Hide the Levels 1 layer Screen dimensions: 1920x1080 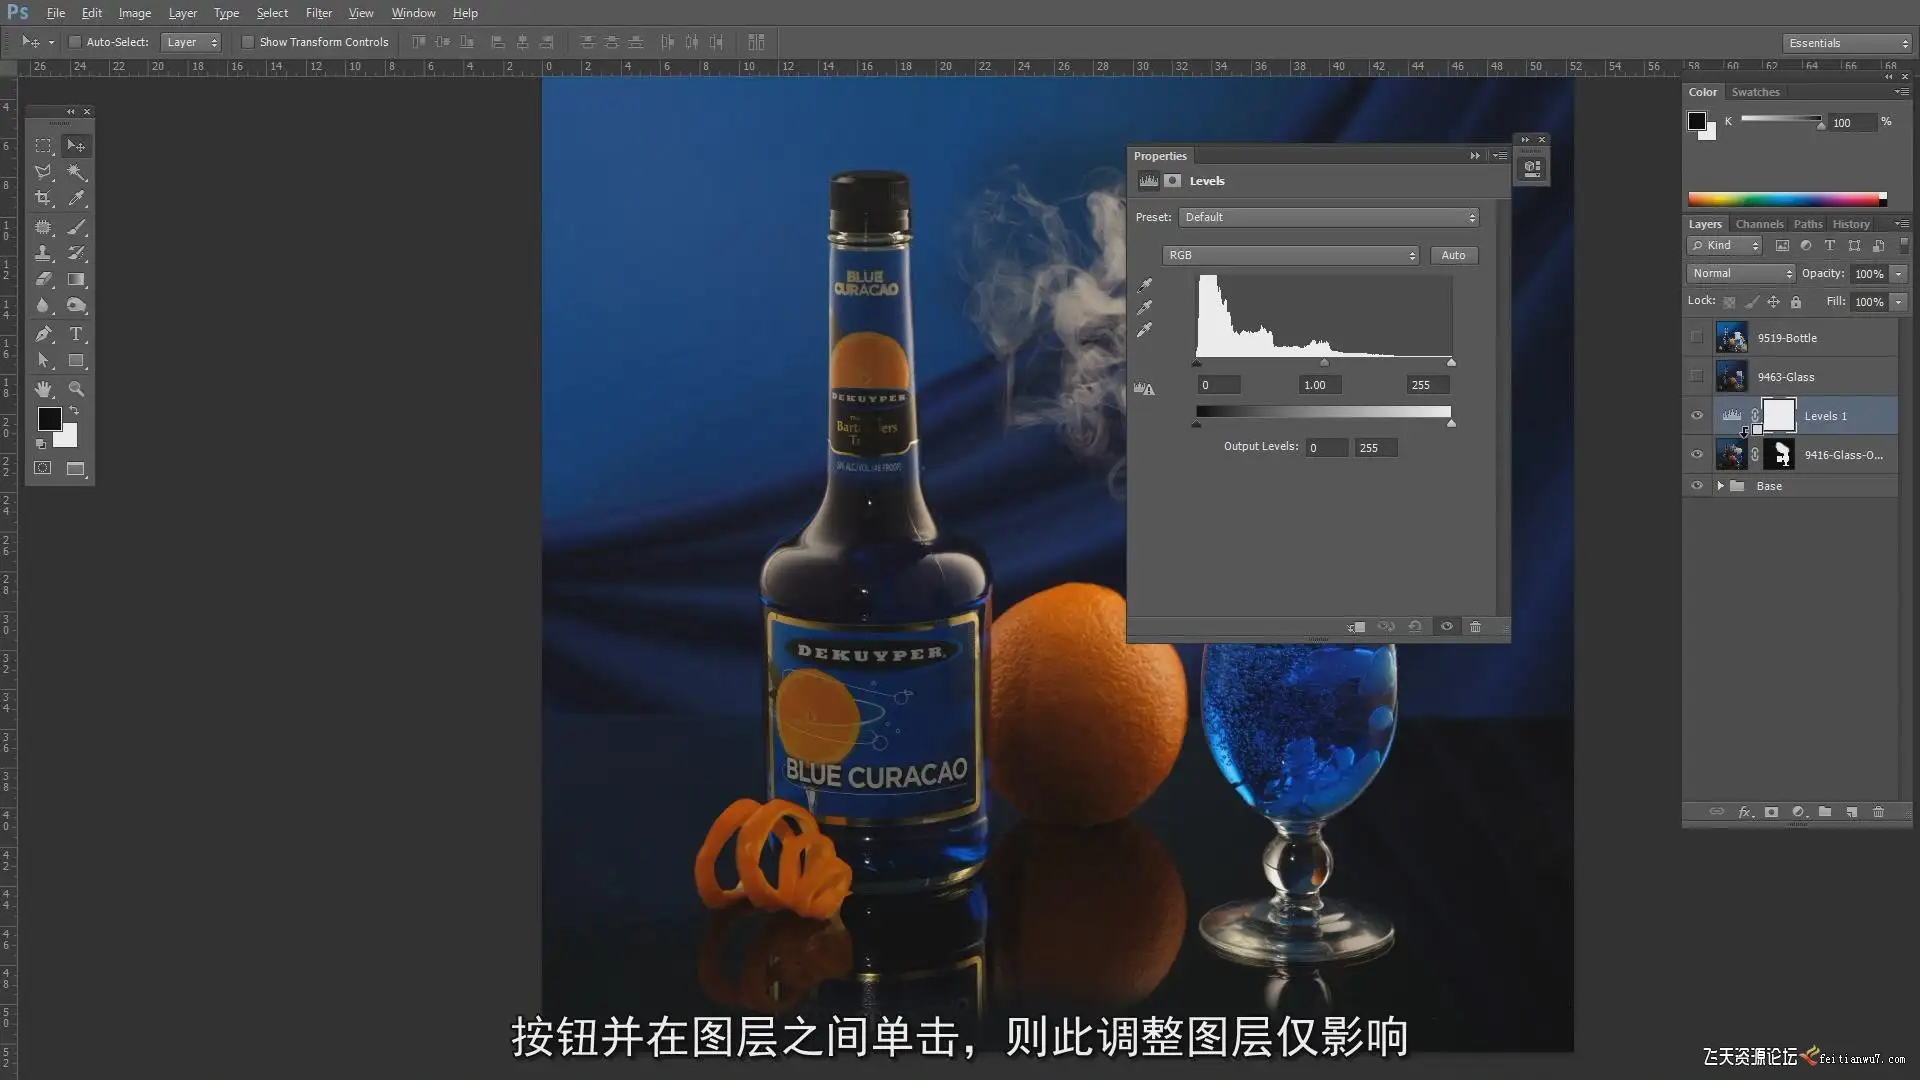point(1697,416)
